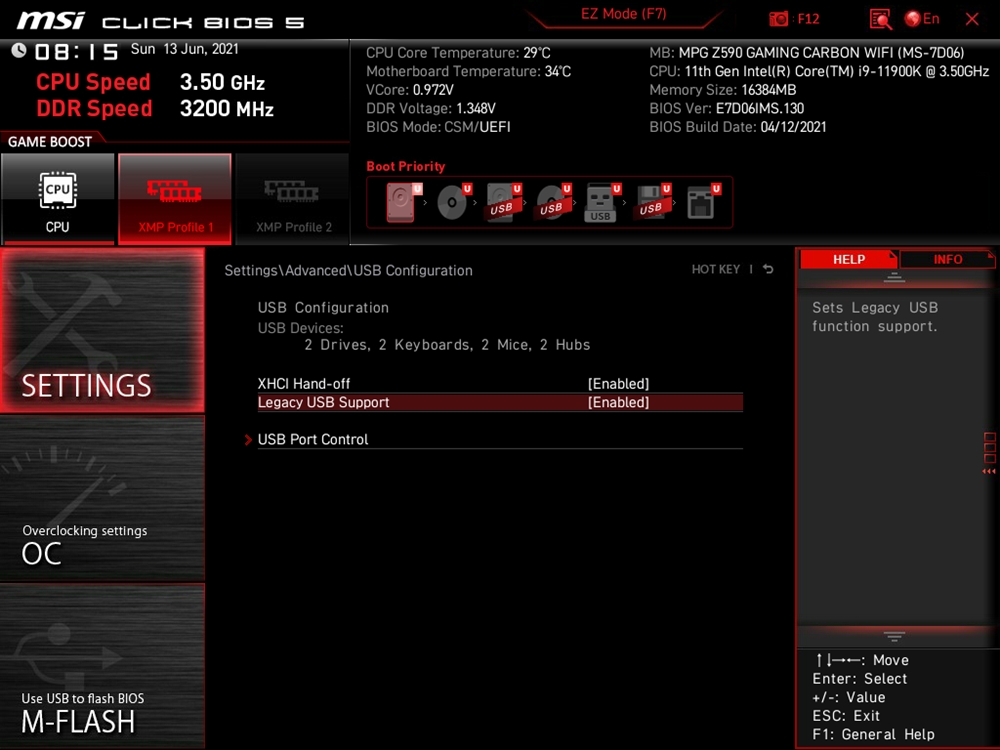Select the USB floppy boot priority icon
Viewport: 1000px width, 750px height.
(x=652, y=202)
